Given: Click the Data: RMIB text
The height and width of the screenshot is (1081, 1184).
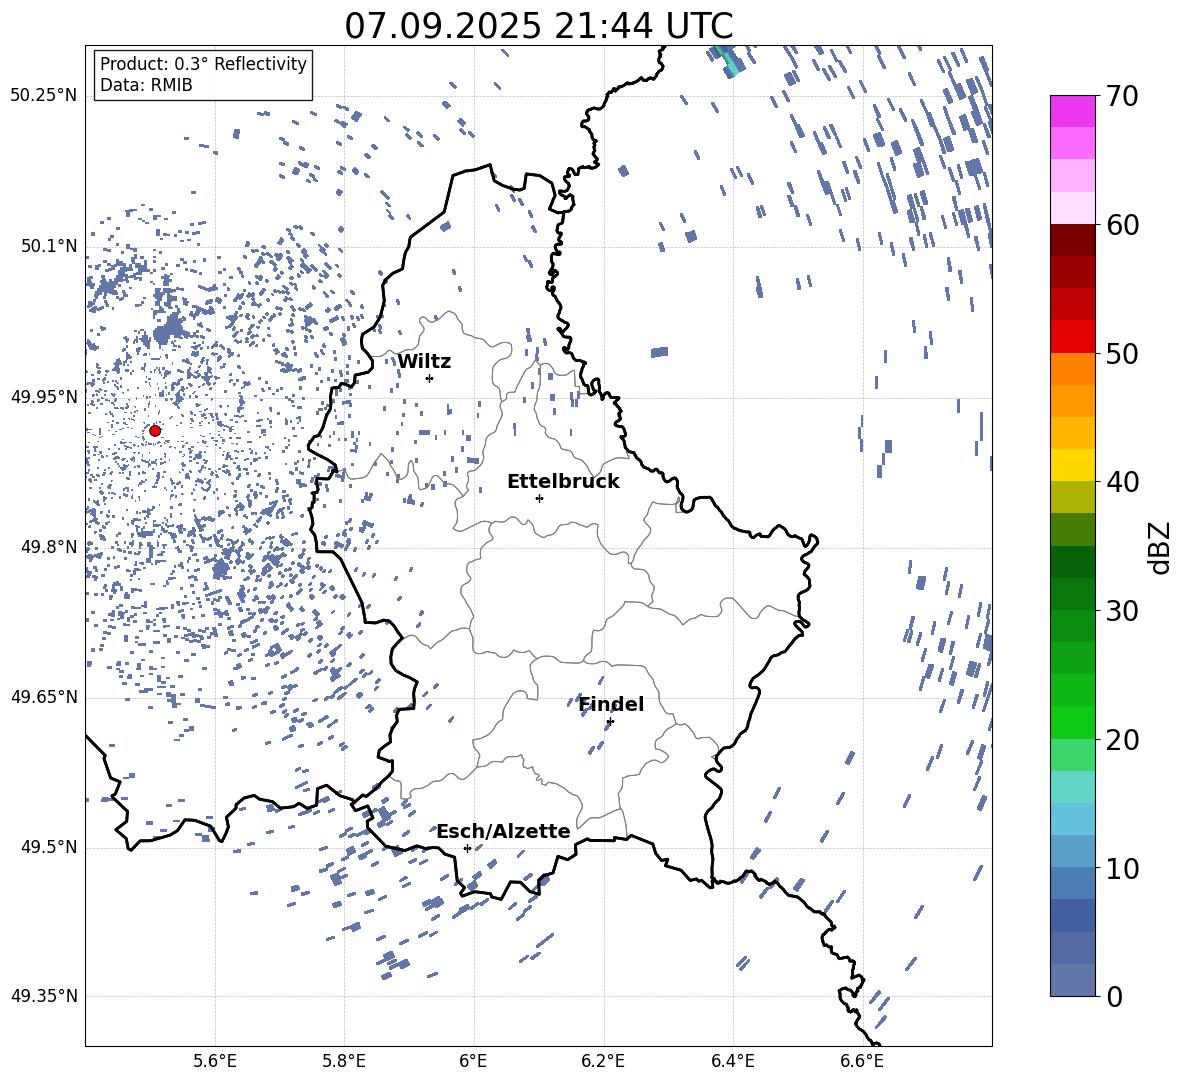Looking at the screenshot, I should (146, 85).
